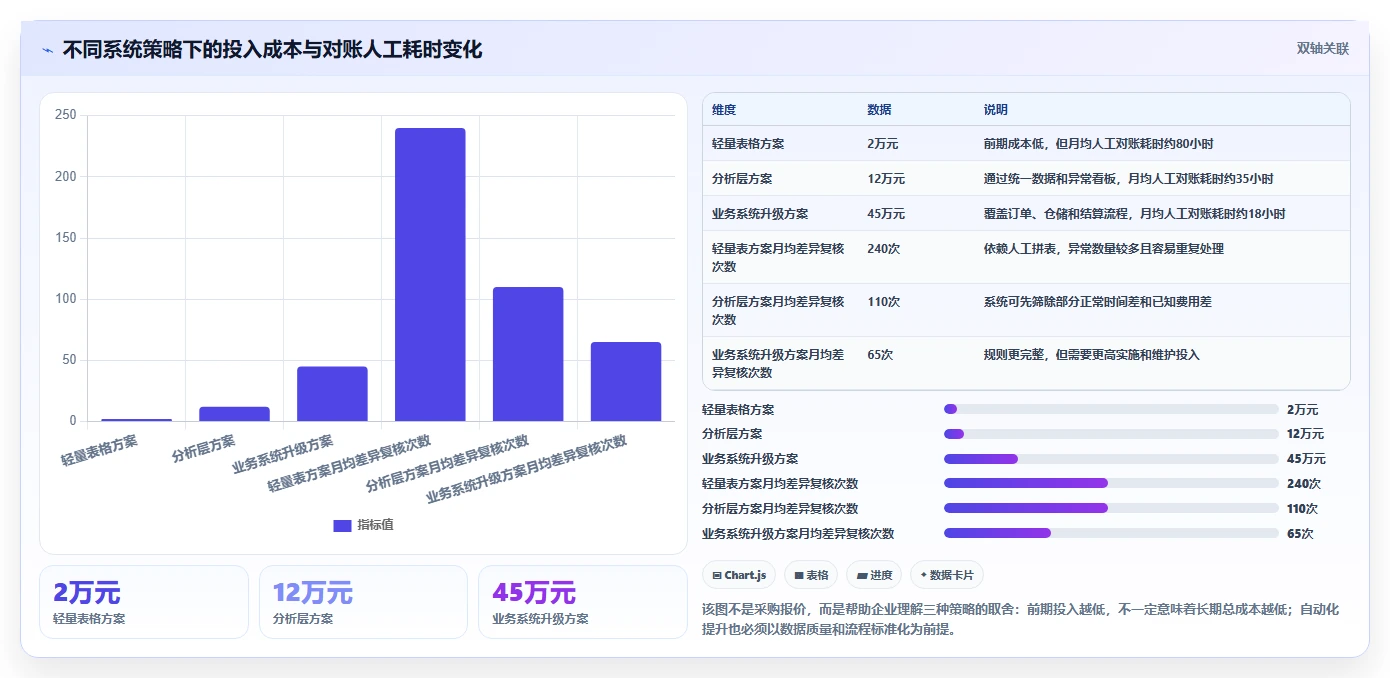Screen dimensions: 1390x678
Task: Click table cell 分析层方案
Action: point(742,179)
